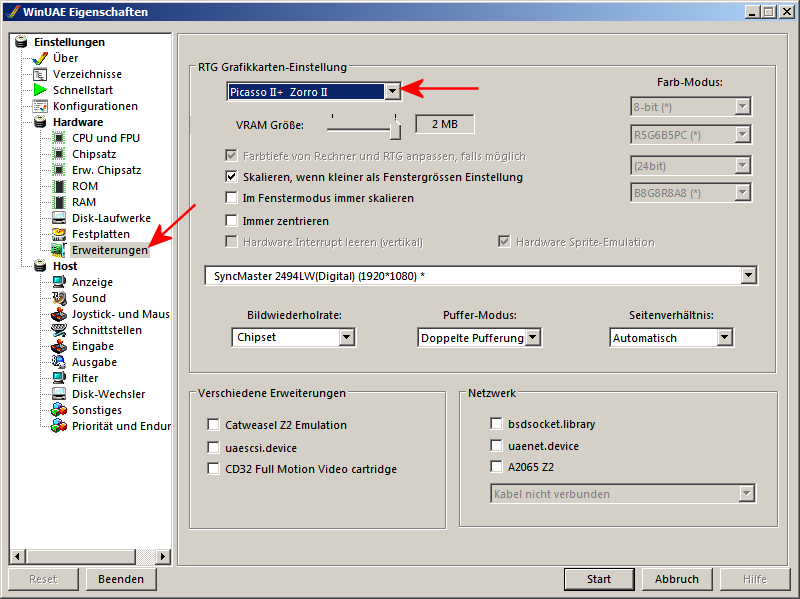The image size is (800, 599).
Task: Open the Festplatten settings page
Action: point(101,234)
